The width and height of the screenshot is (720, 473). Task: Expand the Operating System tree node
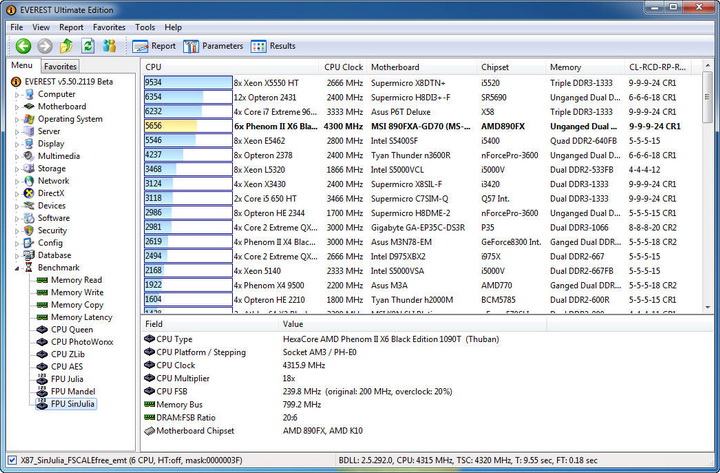point(17,119)
